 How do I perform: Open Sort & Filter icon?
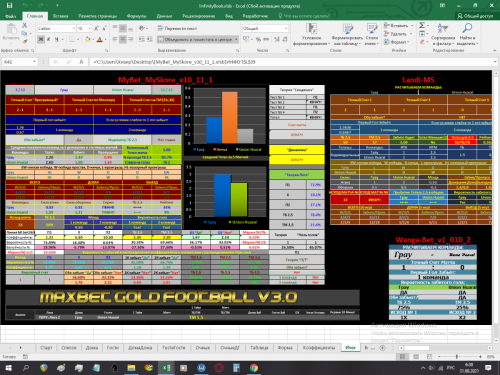(443, 29)
